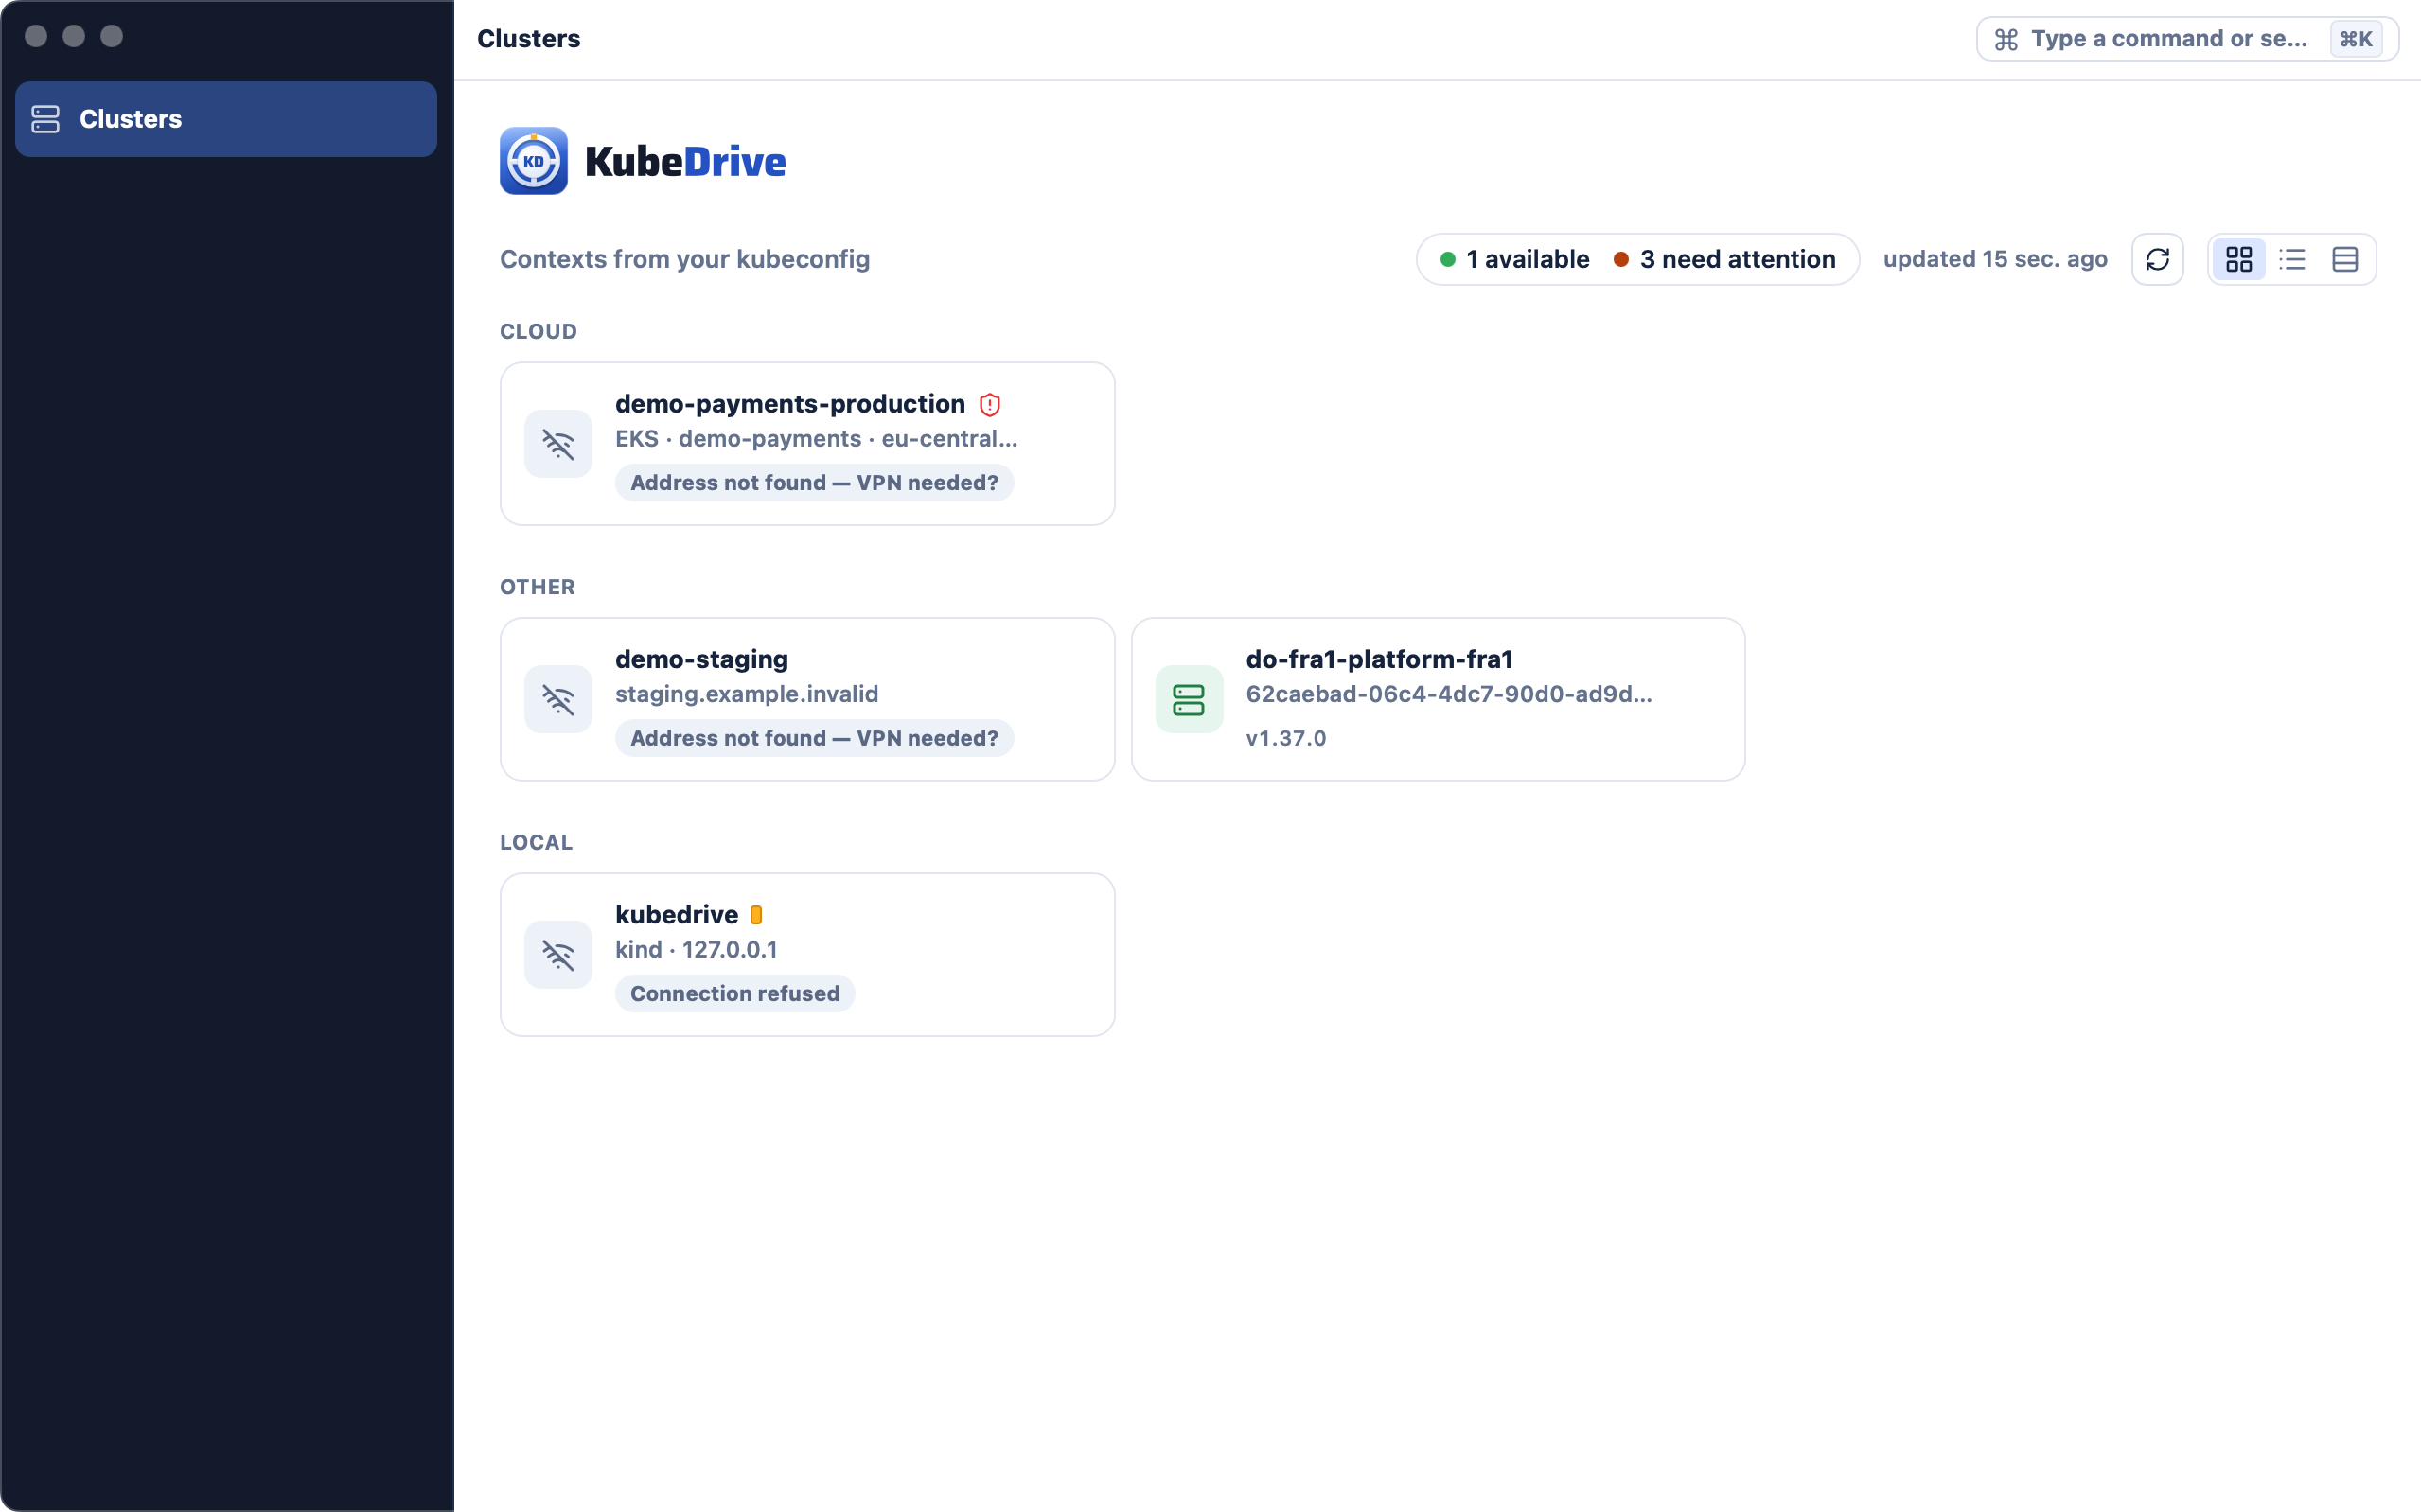Switch to grid view layout
The width and height of the screenshot is (2421, 1512).
[2239, 259]
